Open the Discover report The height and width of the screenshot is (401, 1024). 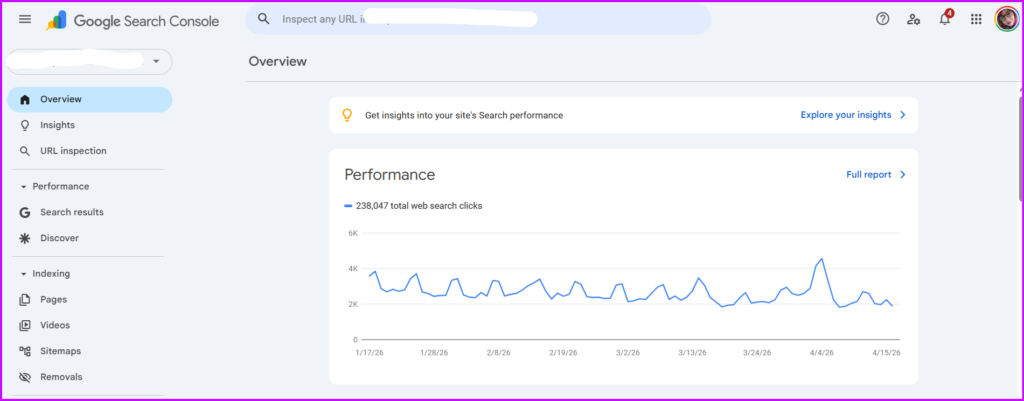coord(59,238)
